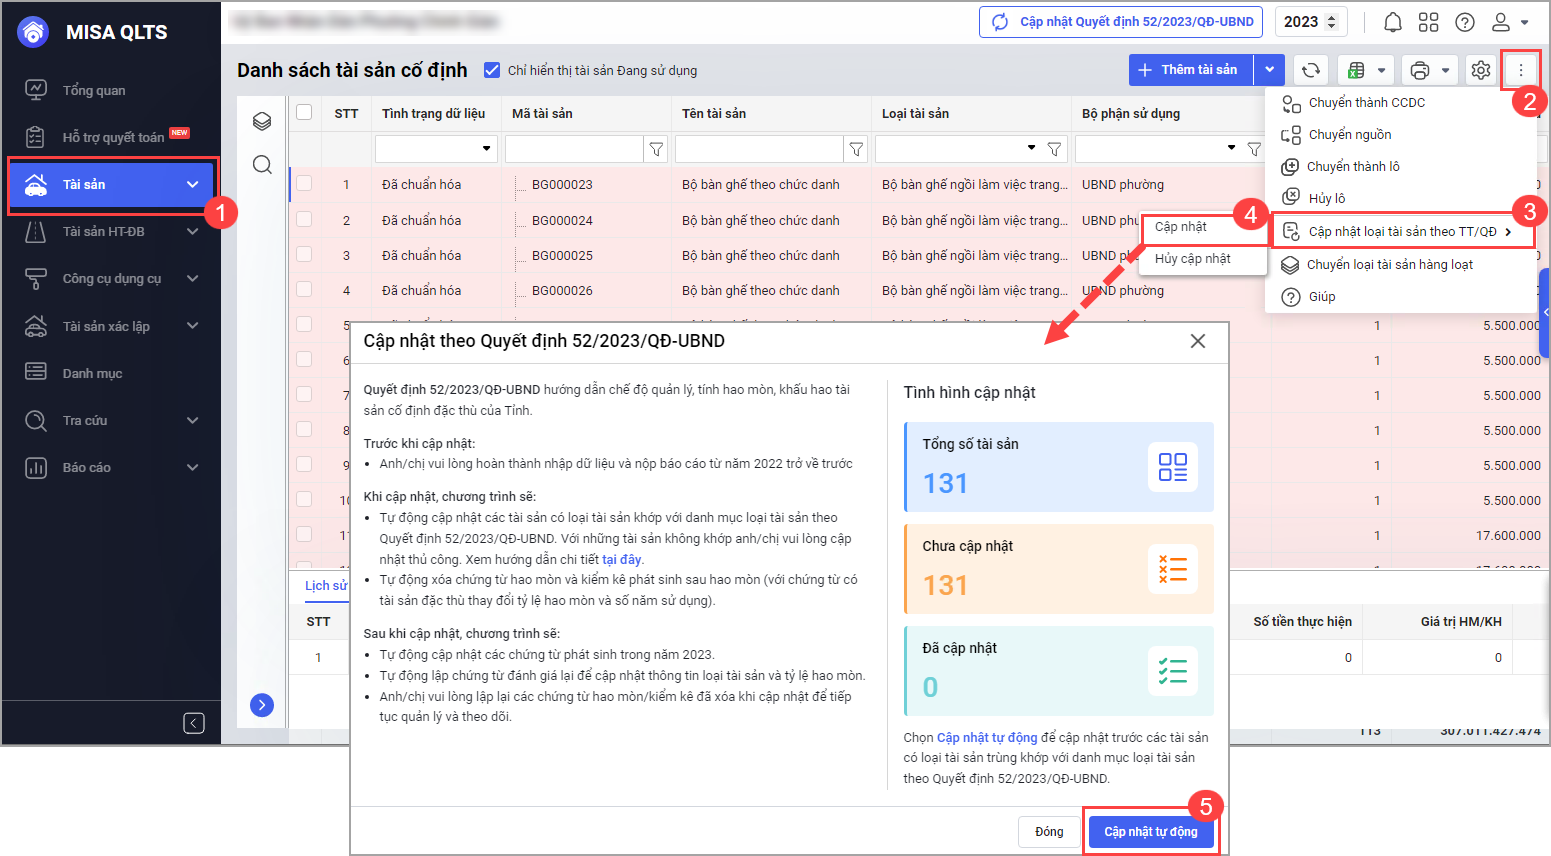
Task: Click the 'Cập nhật tự động' button
Action: click(x=1150, y=831)
